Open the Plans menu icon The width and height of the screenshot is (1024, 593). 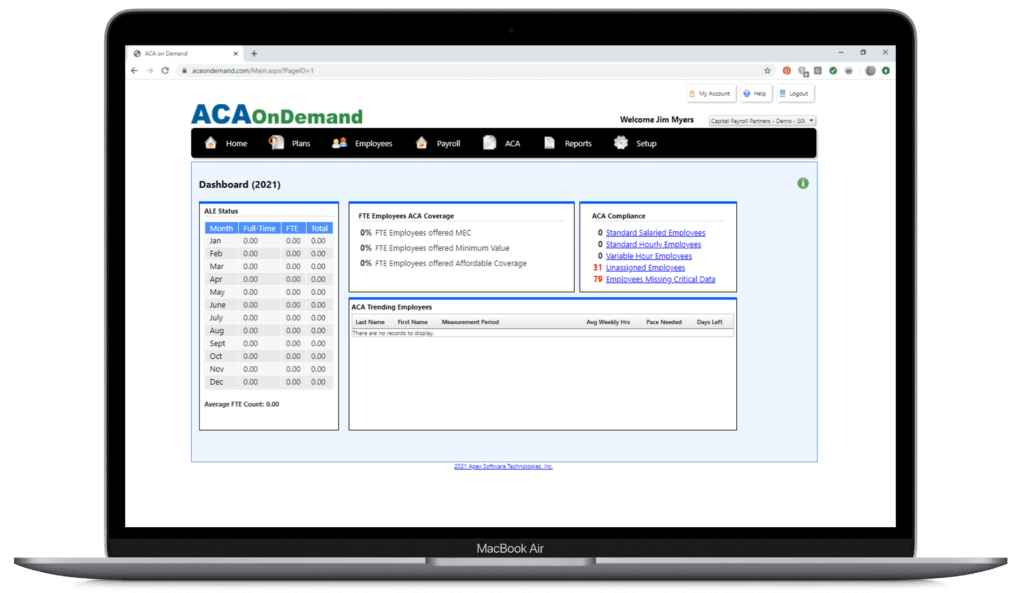point(277,143)
